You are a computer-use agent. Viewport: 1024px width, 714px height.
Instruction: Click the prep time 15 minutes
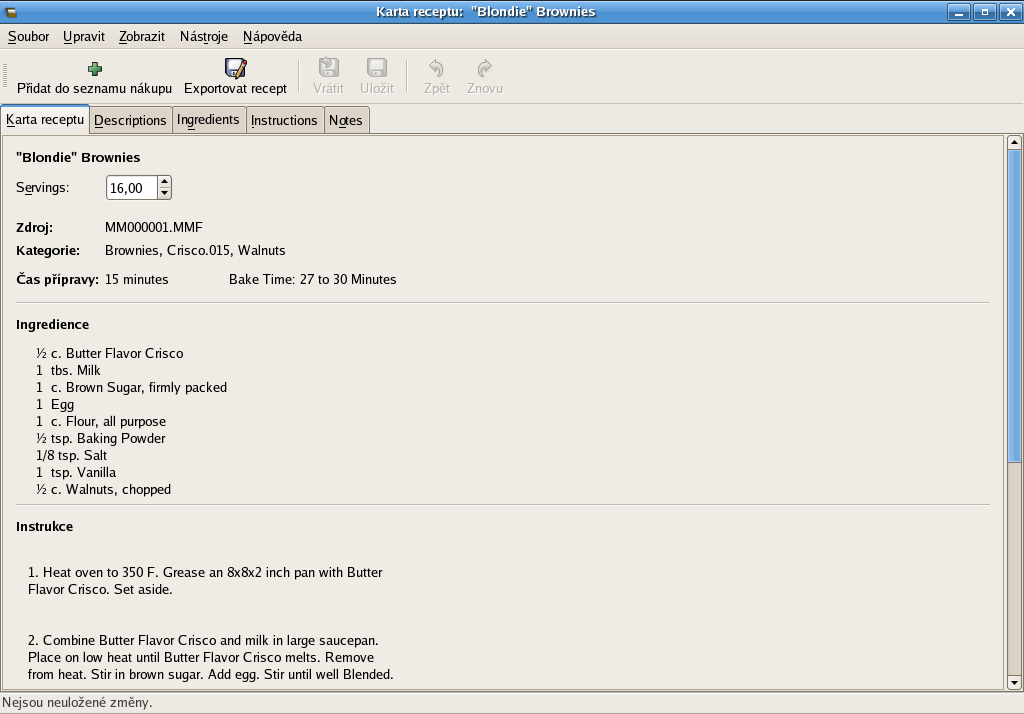[136, 280]
